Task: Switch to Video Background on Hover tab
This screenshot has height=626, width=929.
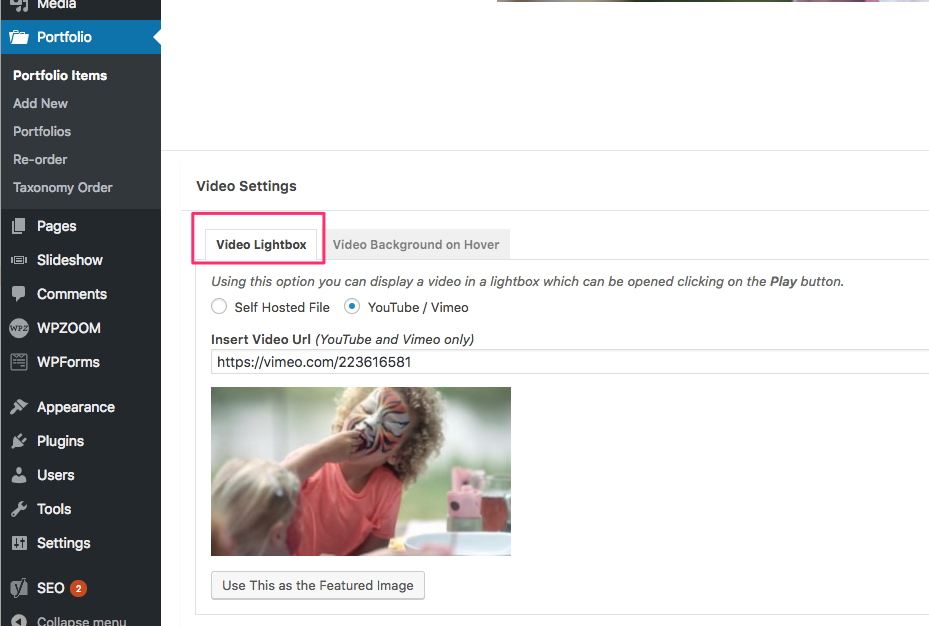Action: point(415,245)
